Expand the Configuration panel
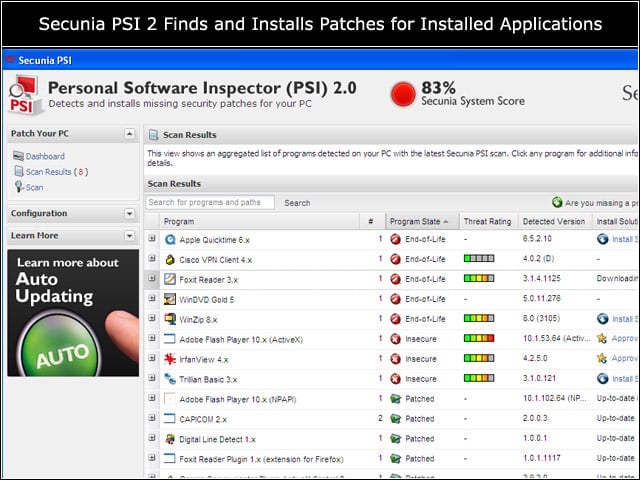This screenshot has width=640, height=480. point(129,213)
